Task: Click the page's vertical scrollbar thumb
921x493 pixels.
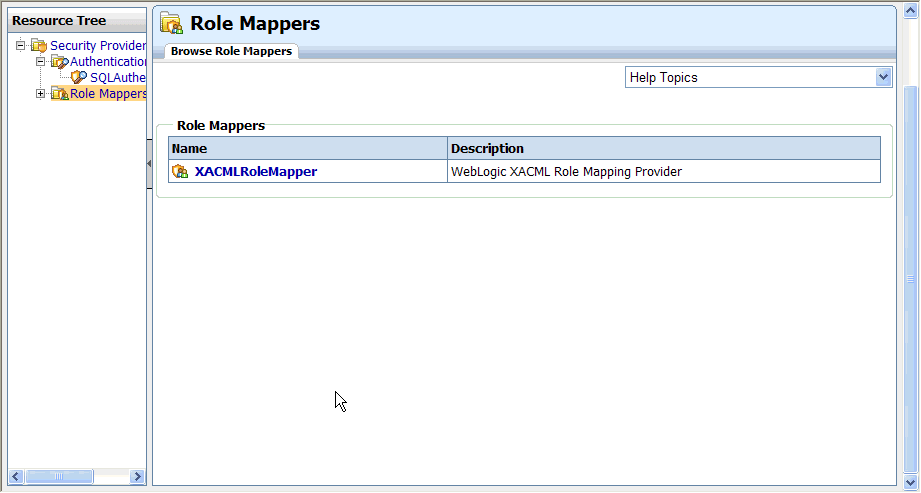Action: pyautogui.click(x=910, y=279)
